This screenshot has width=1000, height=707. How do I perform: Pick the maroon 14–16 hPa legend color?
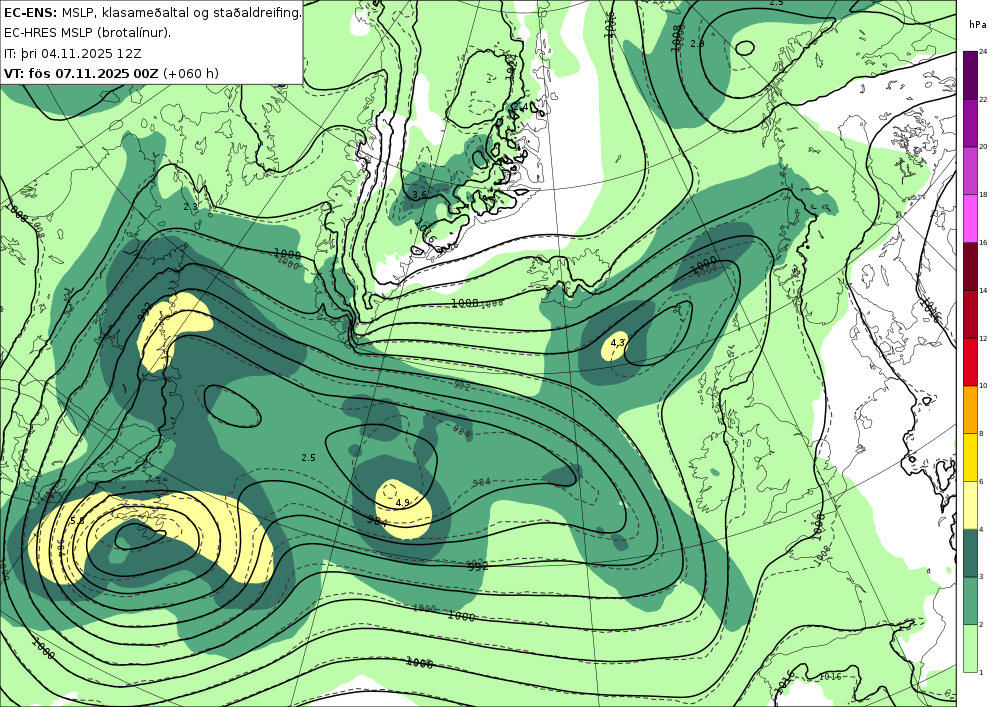click(971, 266)
